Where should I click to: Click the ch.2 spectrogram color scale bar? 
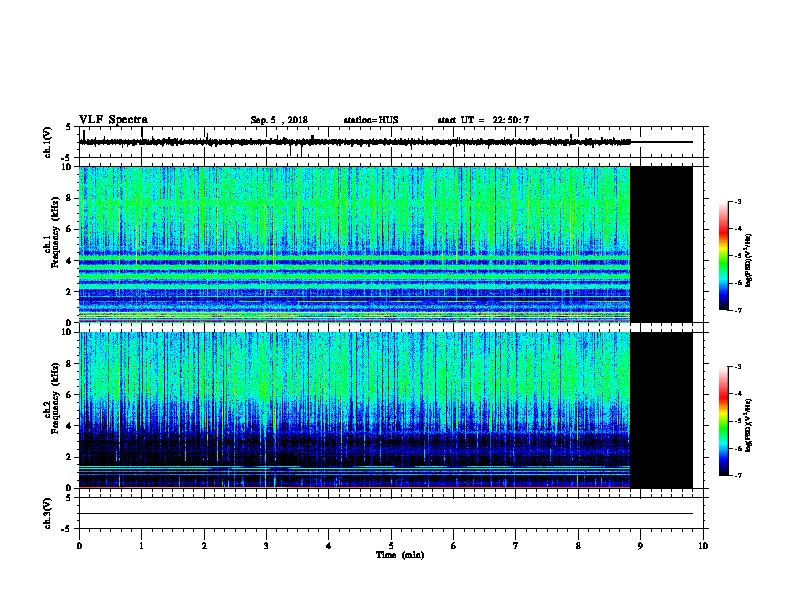[x=724, y=421]
